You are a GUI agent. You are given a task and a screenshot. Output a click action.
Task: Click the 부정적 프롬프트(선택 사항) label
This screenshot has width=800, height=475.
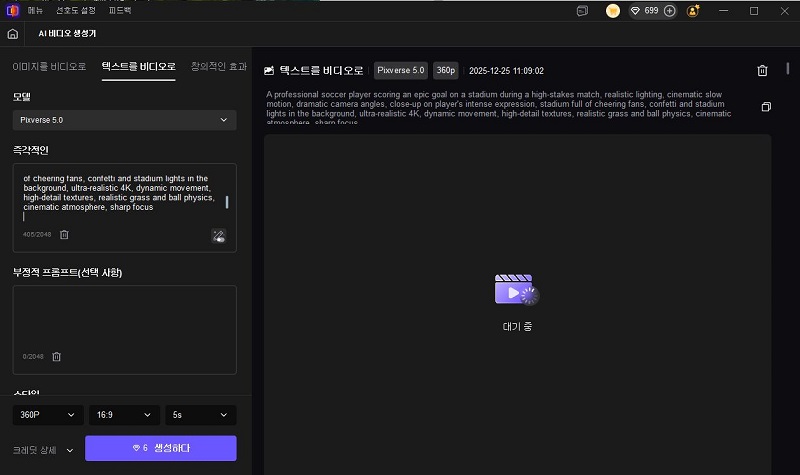point(67,272)
